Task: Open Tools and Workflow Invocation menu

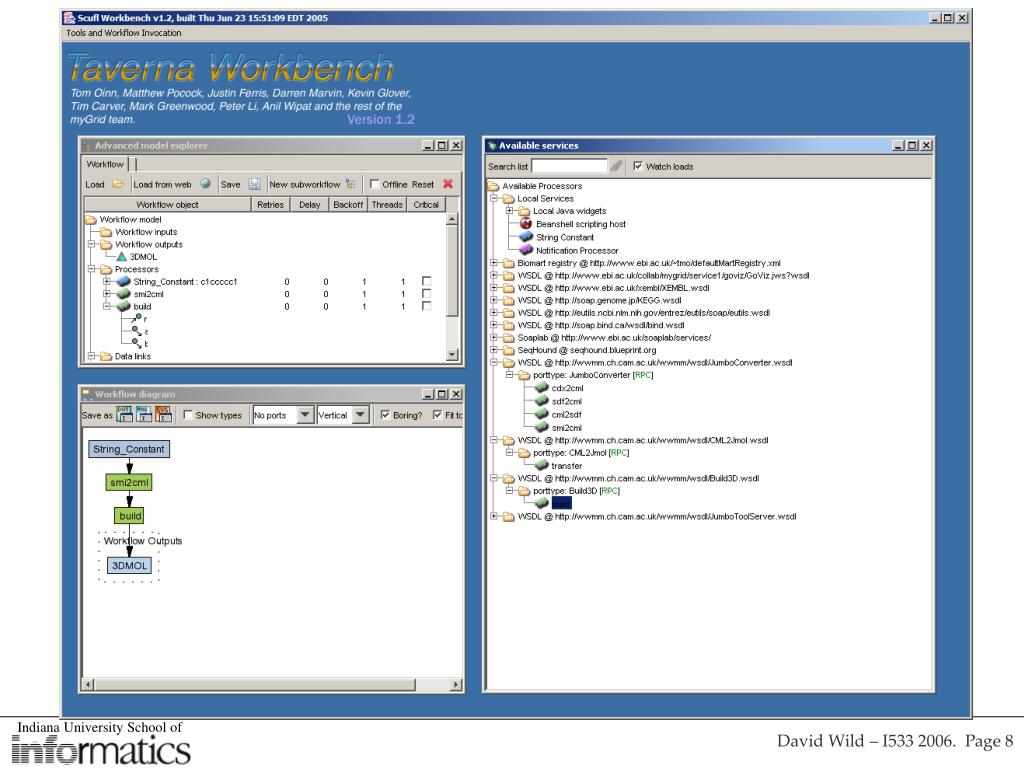Action: (x=123, y=33)
